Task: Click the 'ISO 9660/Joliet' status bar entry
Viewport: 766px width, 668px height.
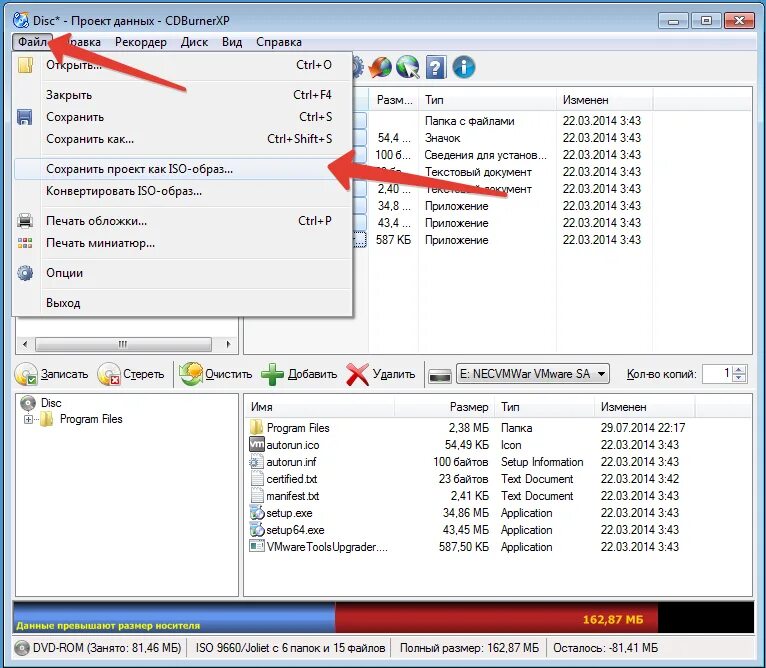Action: [x=290, y=648]
